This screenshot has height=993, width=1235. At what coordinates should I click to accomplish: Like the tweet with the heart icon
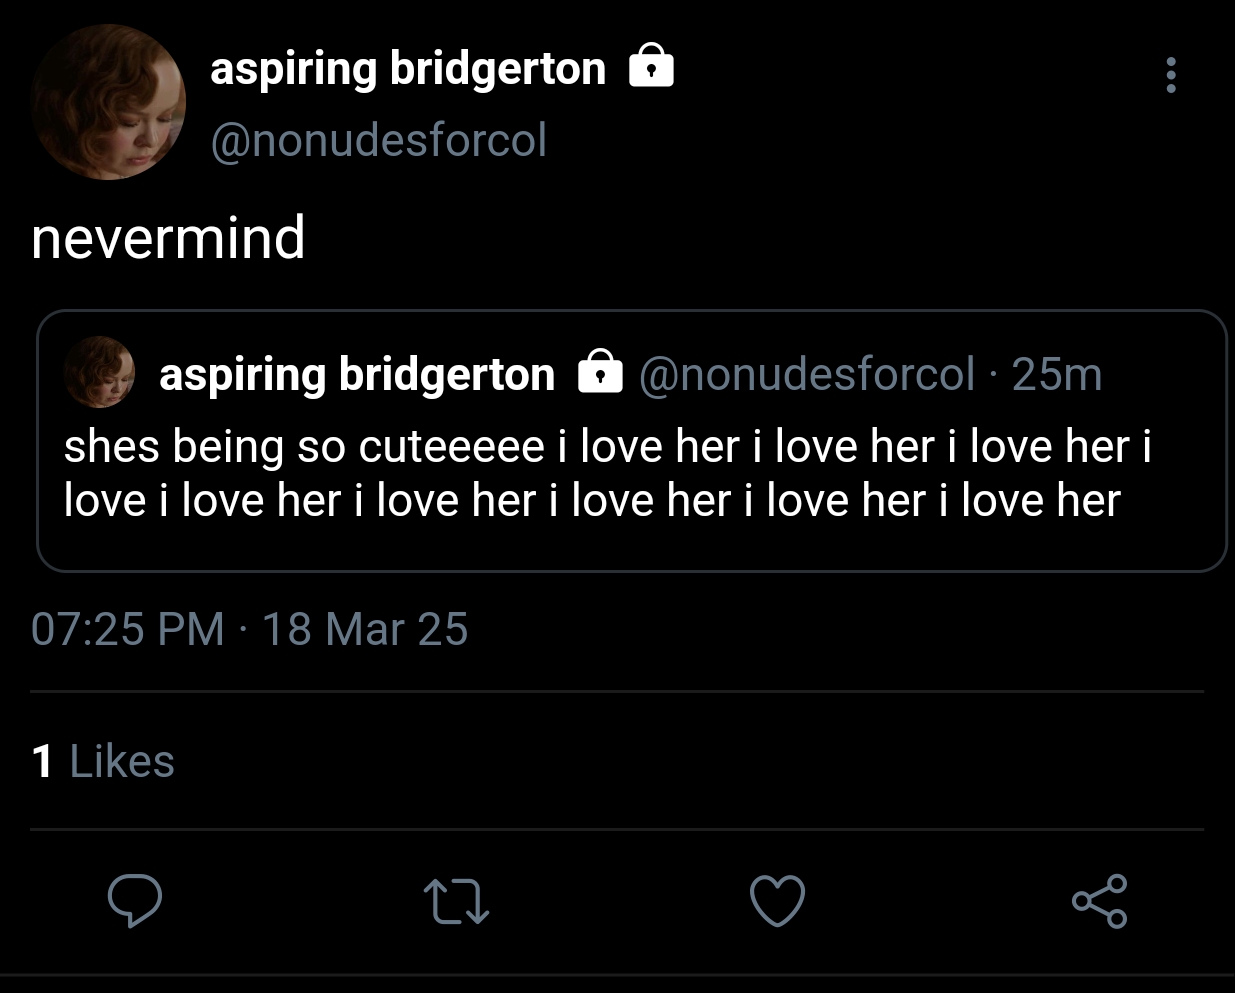point(777,900)
